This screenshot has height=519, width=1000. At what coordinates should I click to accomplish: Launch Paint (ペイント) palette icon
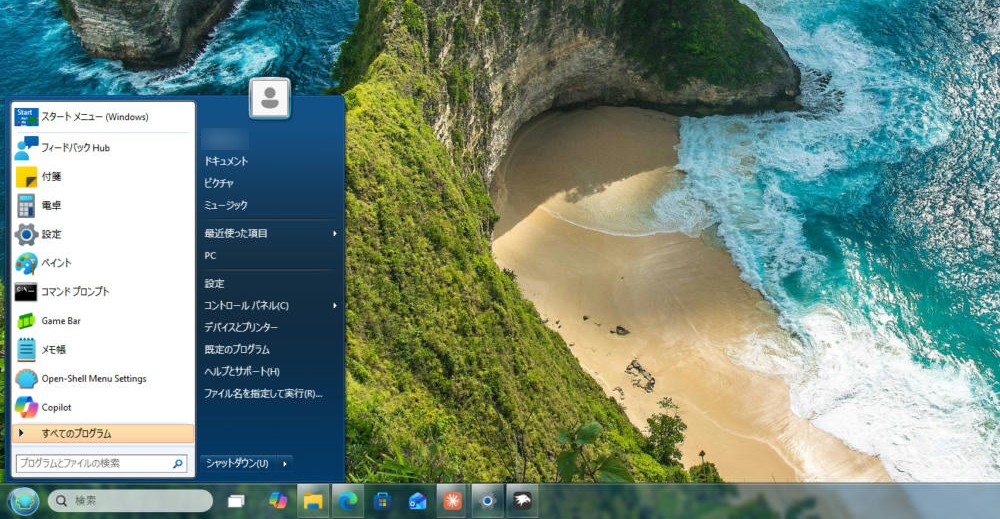pos(26,263)
